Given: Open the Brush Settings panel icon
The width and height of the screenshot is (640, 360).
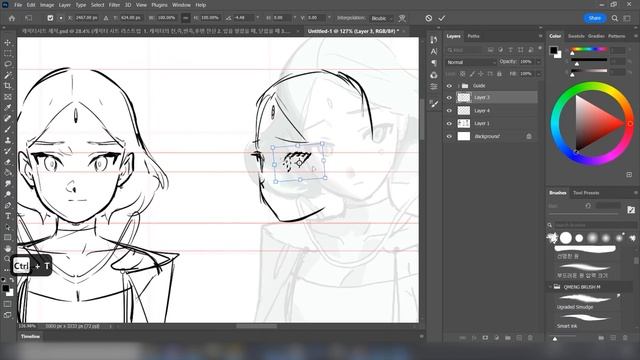Looking at the screenshot, I should coord(434,104).
